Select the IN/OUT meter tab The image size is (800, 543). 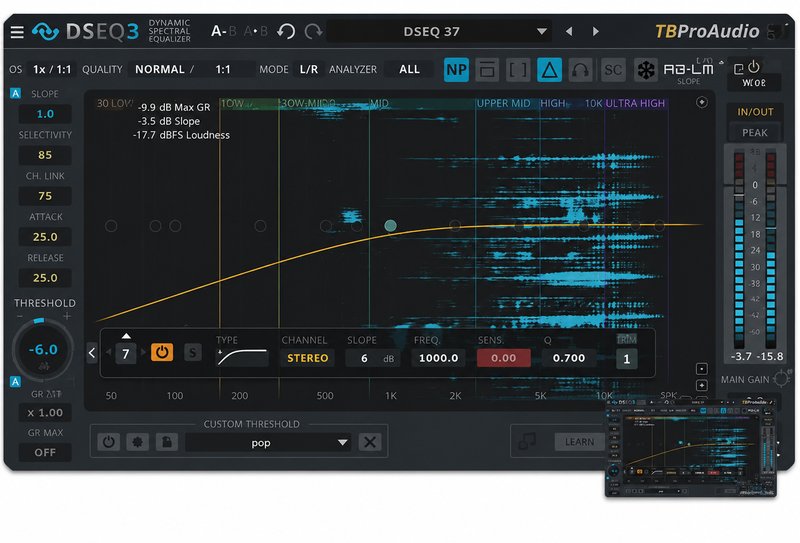(755, 112)
